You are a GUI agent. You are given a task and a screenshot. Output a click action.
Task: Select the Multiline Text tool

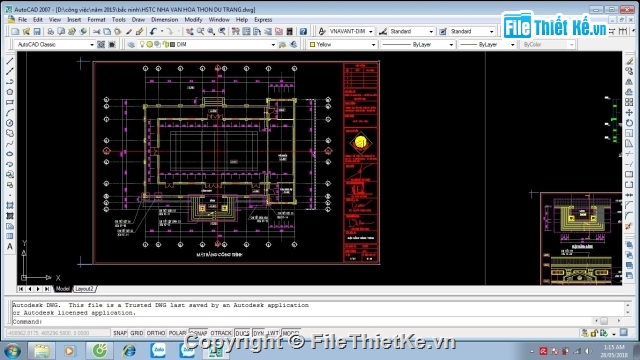[10, 247]
